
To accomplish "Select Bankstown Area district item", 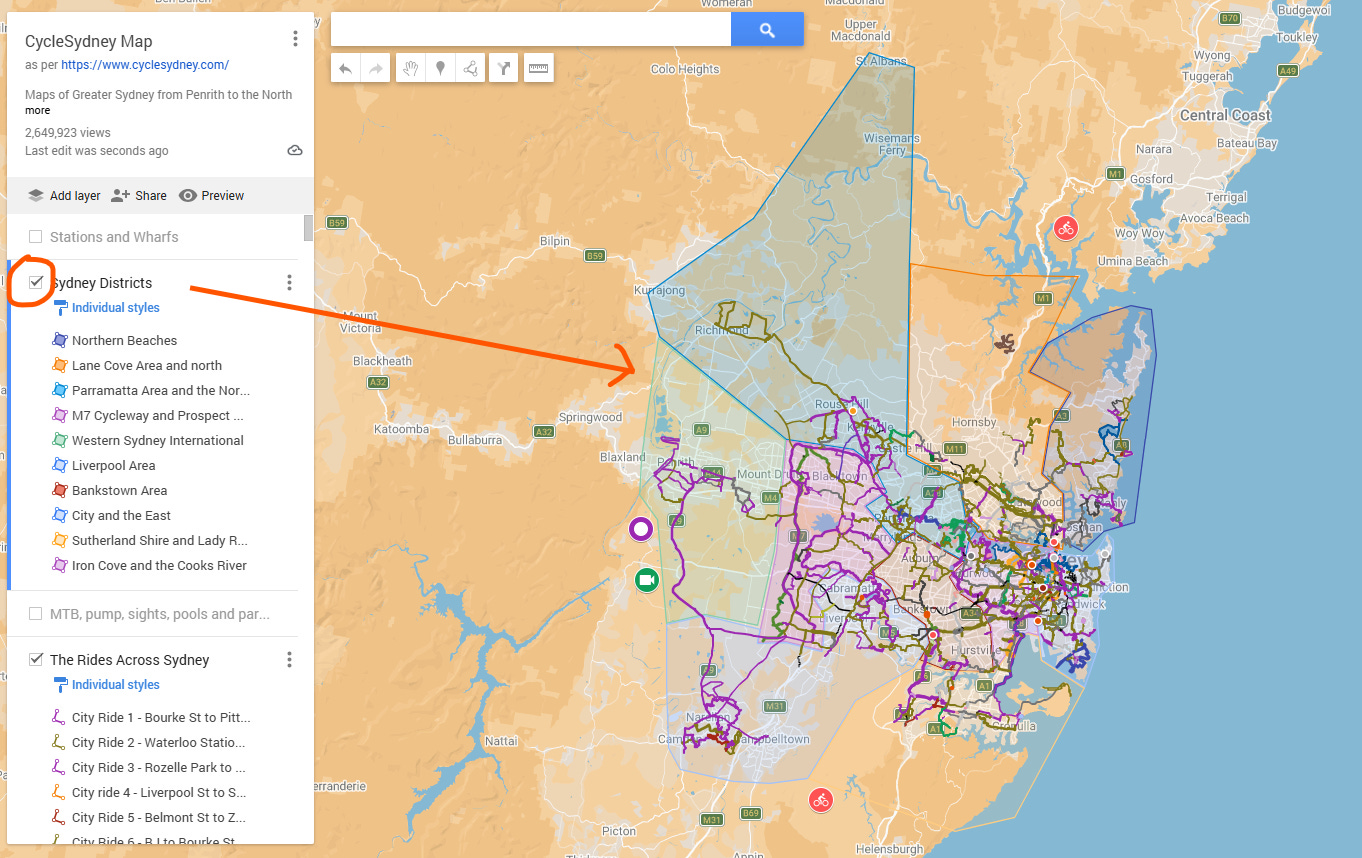I will pyautogui.click(x=119, y=490).
